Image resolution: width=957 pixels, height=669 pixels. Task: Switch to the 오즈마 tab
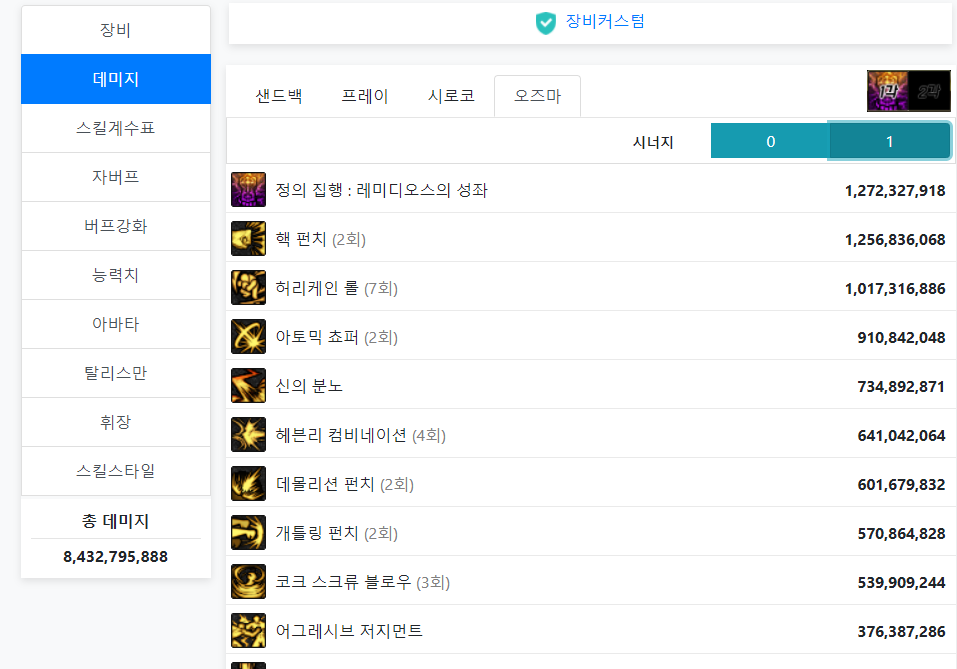point(537,96)
